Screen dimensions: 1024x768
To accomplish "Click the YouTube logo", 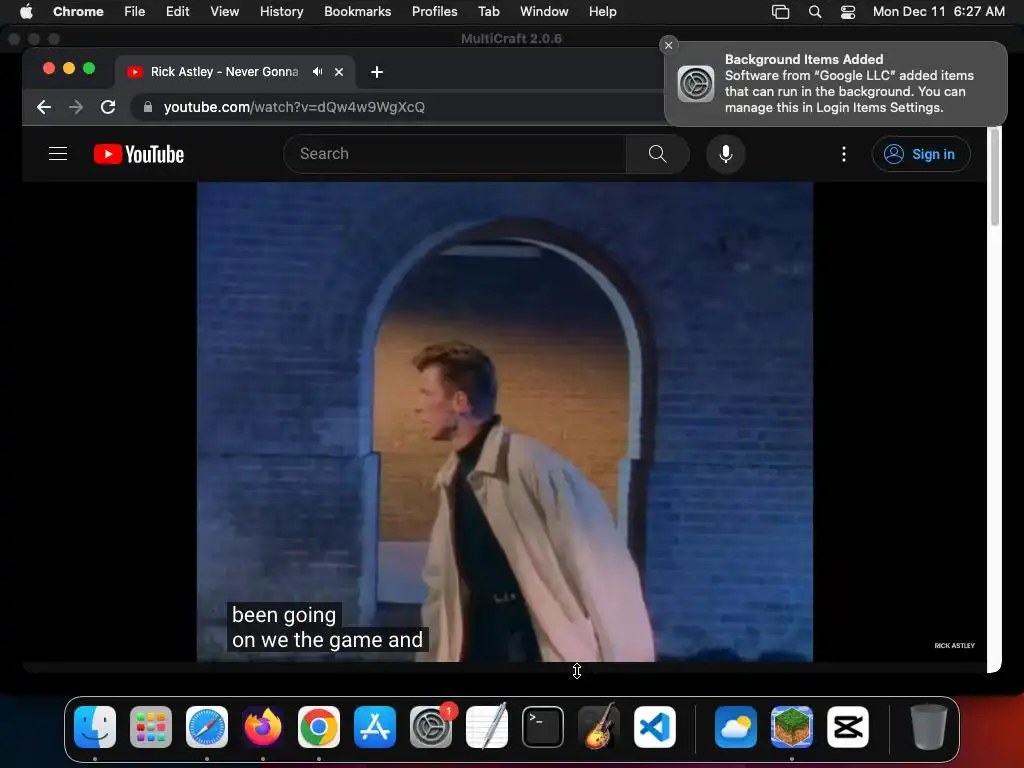I will tap(139, 154).
